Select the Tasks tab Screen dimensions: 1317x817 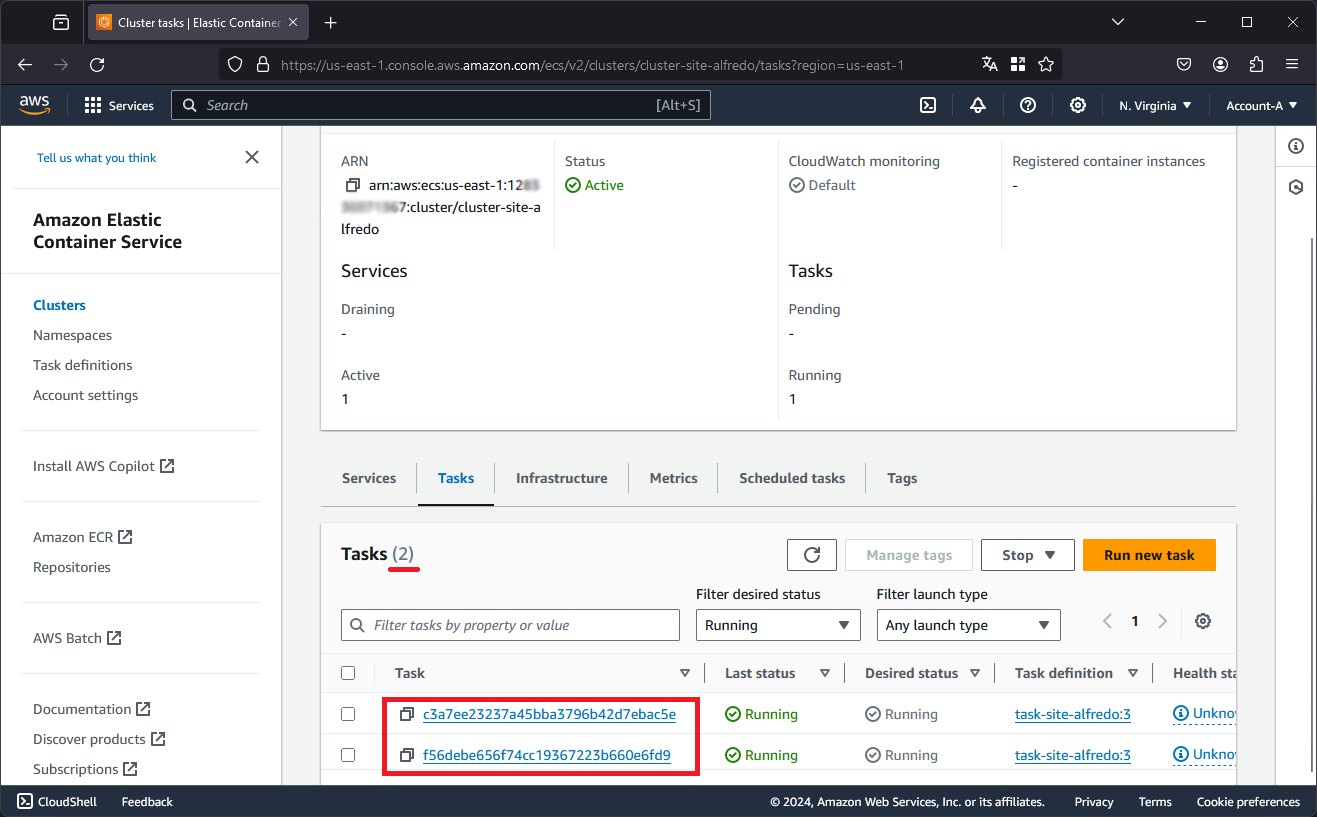pyautogui.click(x=456, y=478)
